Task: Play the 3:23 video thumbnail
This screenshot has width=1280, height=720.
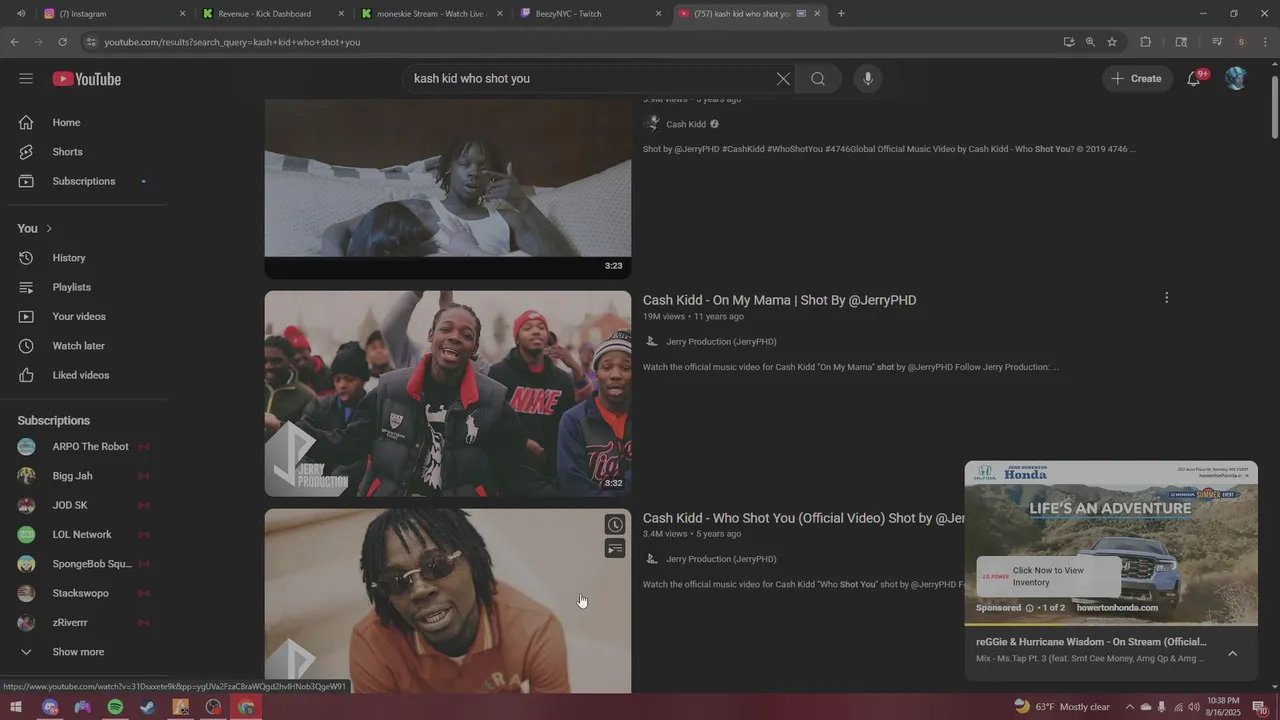Action: [448, 188]
